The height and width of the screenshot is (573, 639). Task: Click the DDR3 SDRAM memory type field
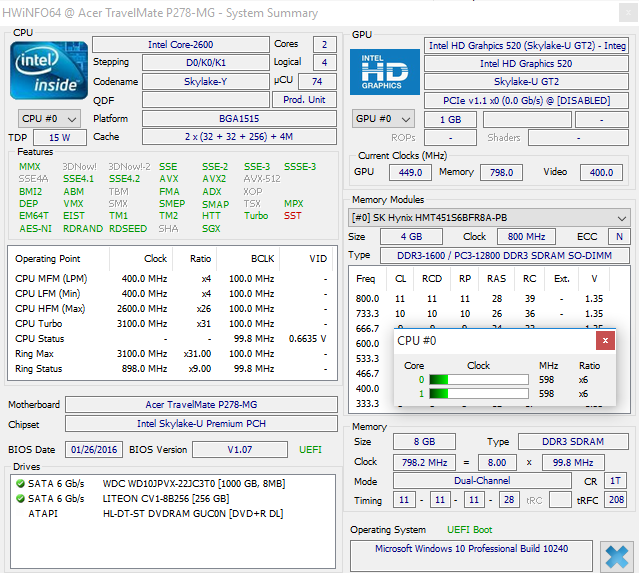pyautogui.click(x=573, y=441)
